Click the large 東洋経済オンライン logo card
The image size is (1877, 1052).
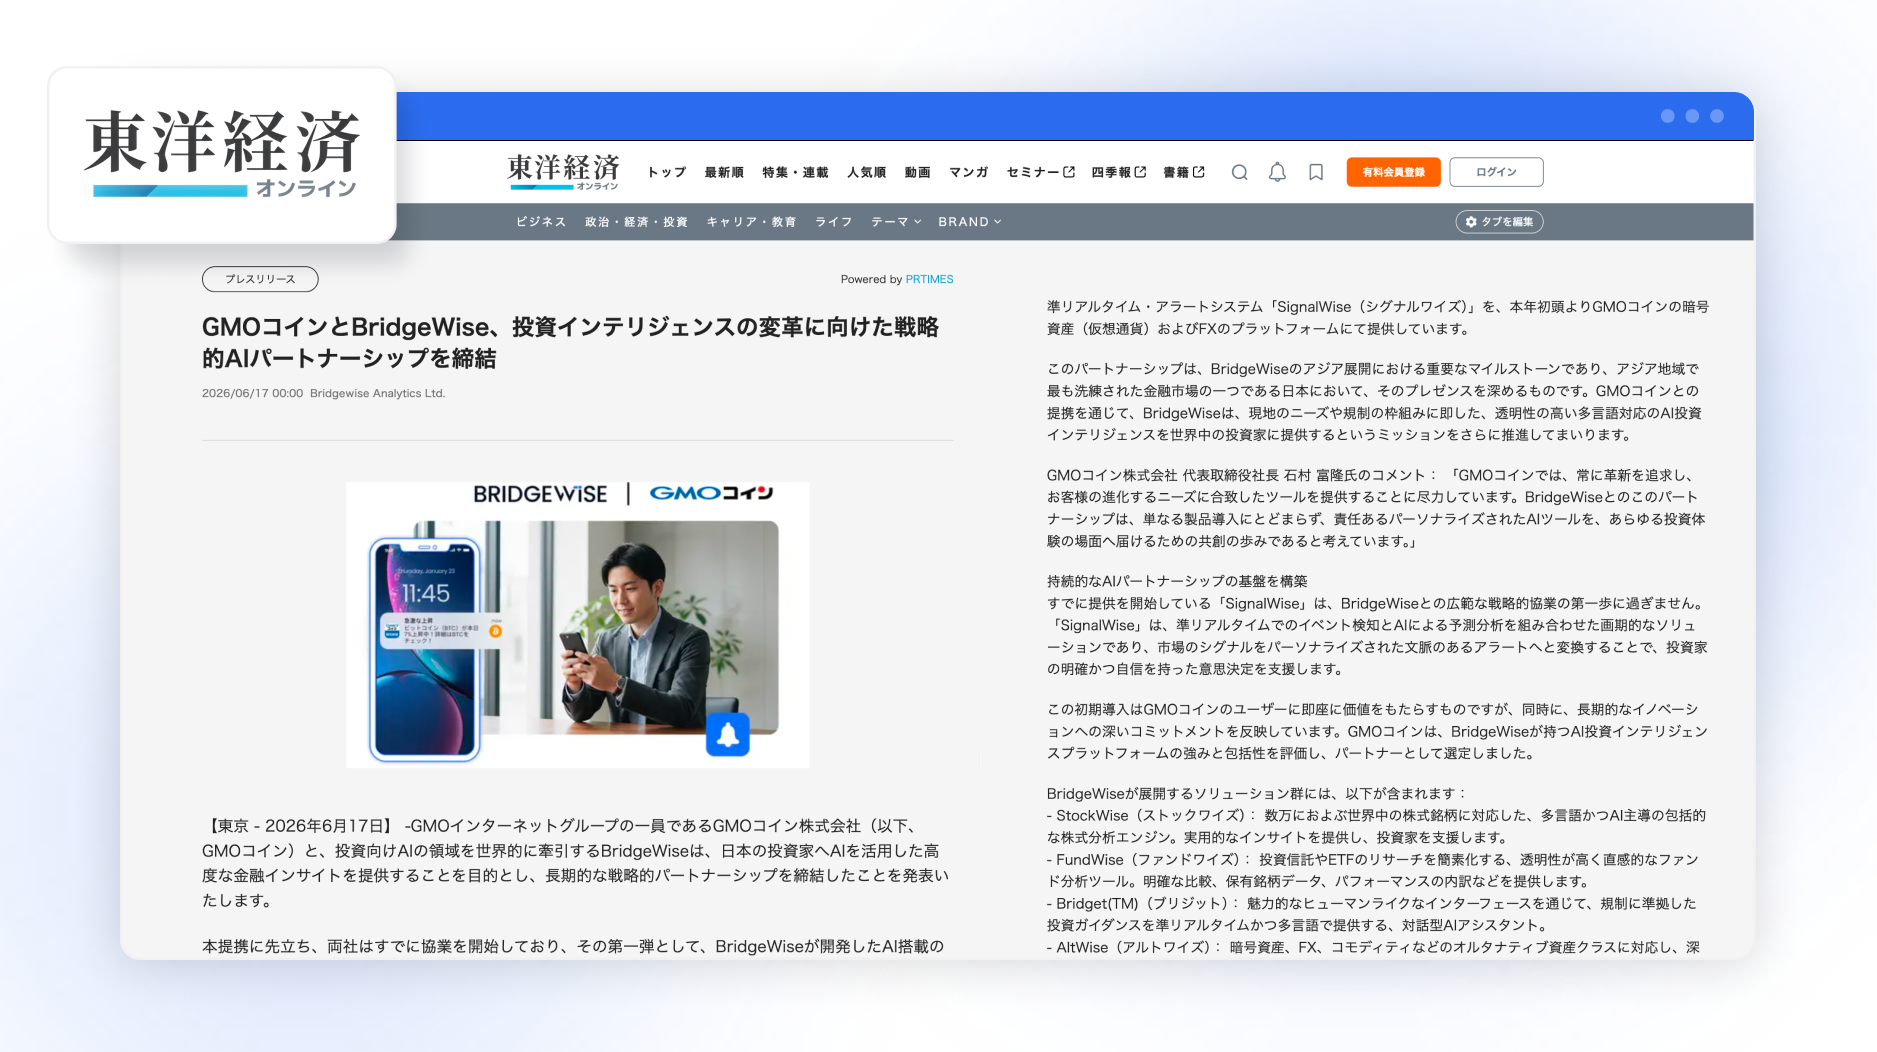pos(222,155)
